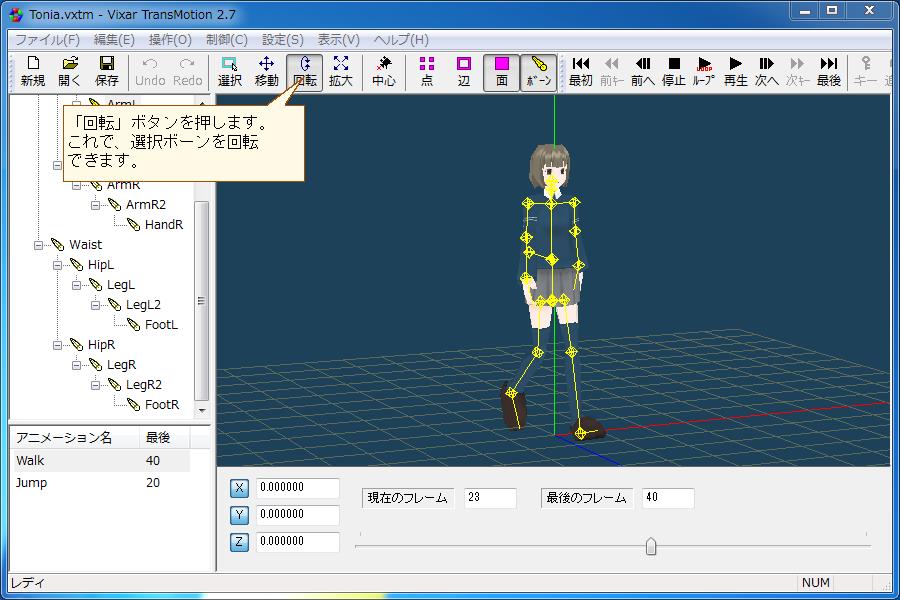Select the 拡大 scale tool
The width and height of the screenshot is (900, 600).
[x=340, y=71]
